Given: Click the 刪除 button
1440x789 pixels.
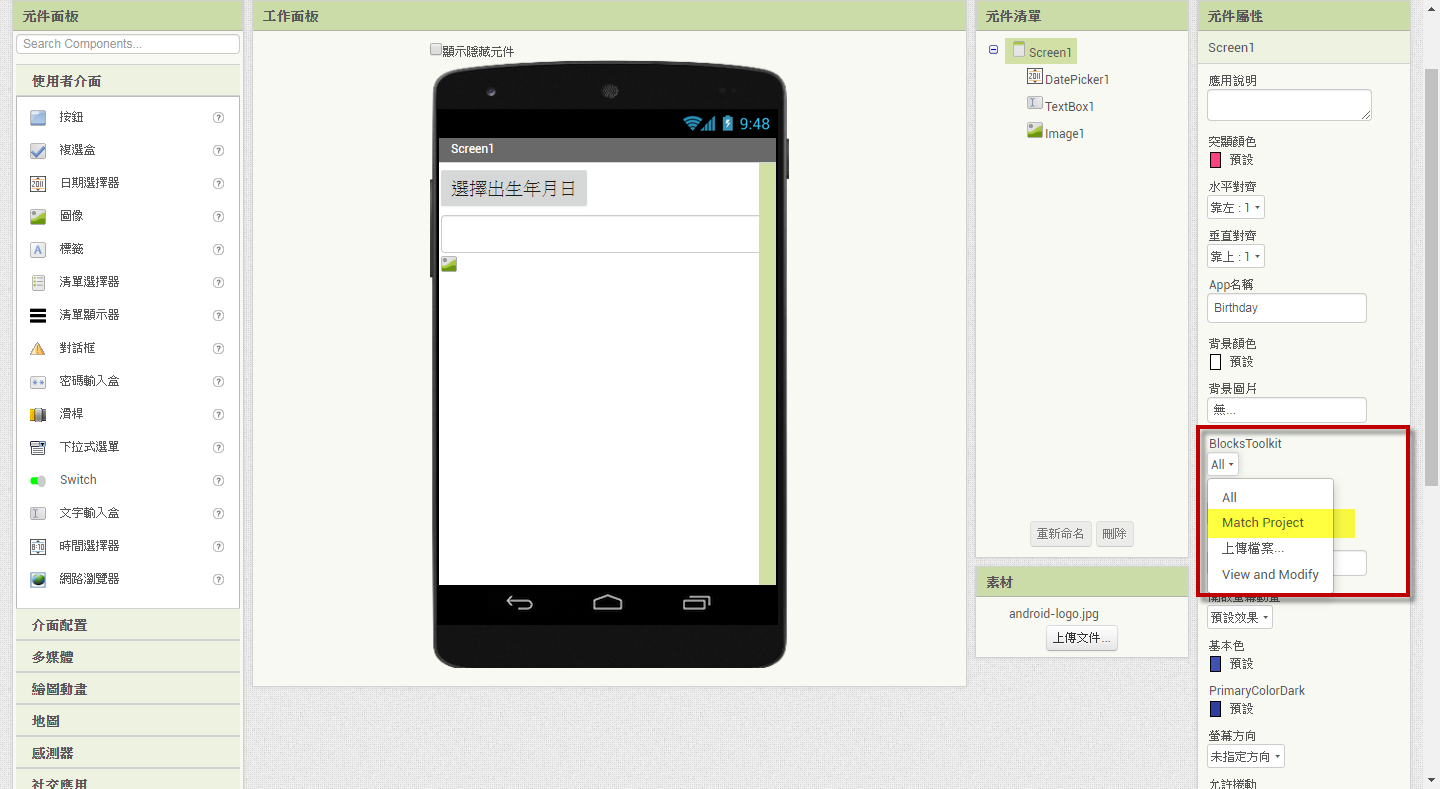Looking at the screenshot, I should pos(1114,534).
